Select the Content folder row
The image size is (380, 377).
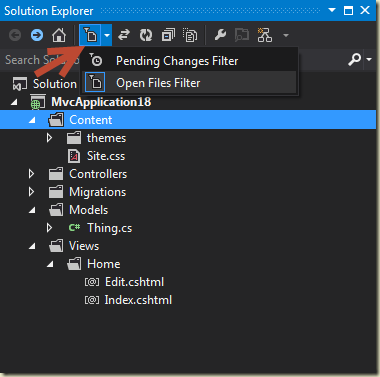[188, 120]
